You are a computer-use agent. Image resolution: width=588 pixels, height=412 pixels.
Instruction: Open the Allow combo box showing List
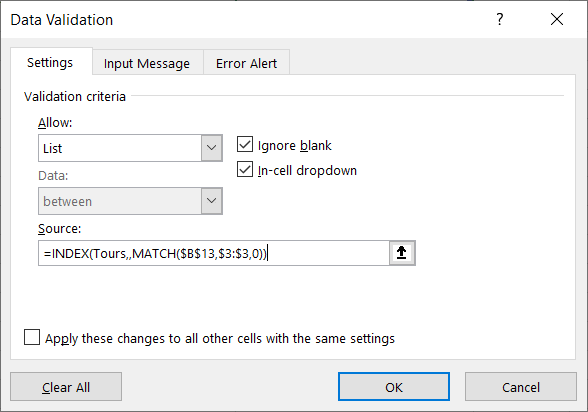click(130, 148)
